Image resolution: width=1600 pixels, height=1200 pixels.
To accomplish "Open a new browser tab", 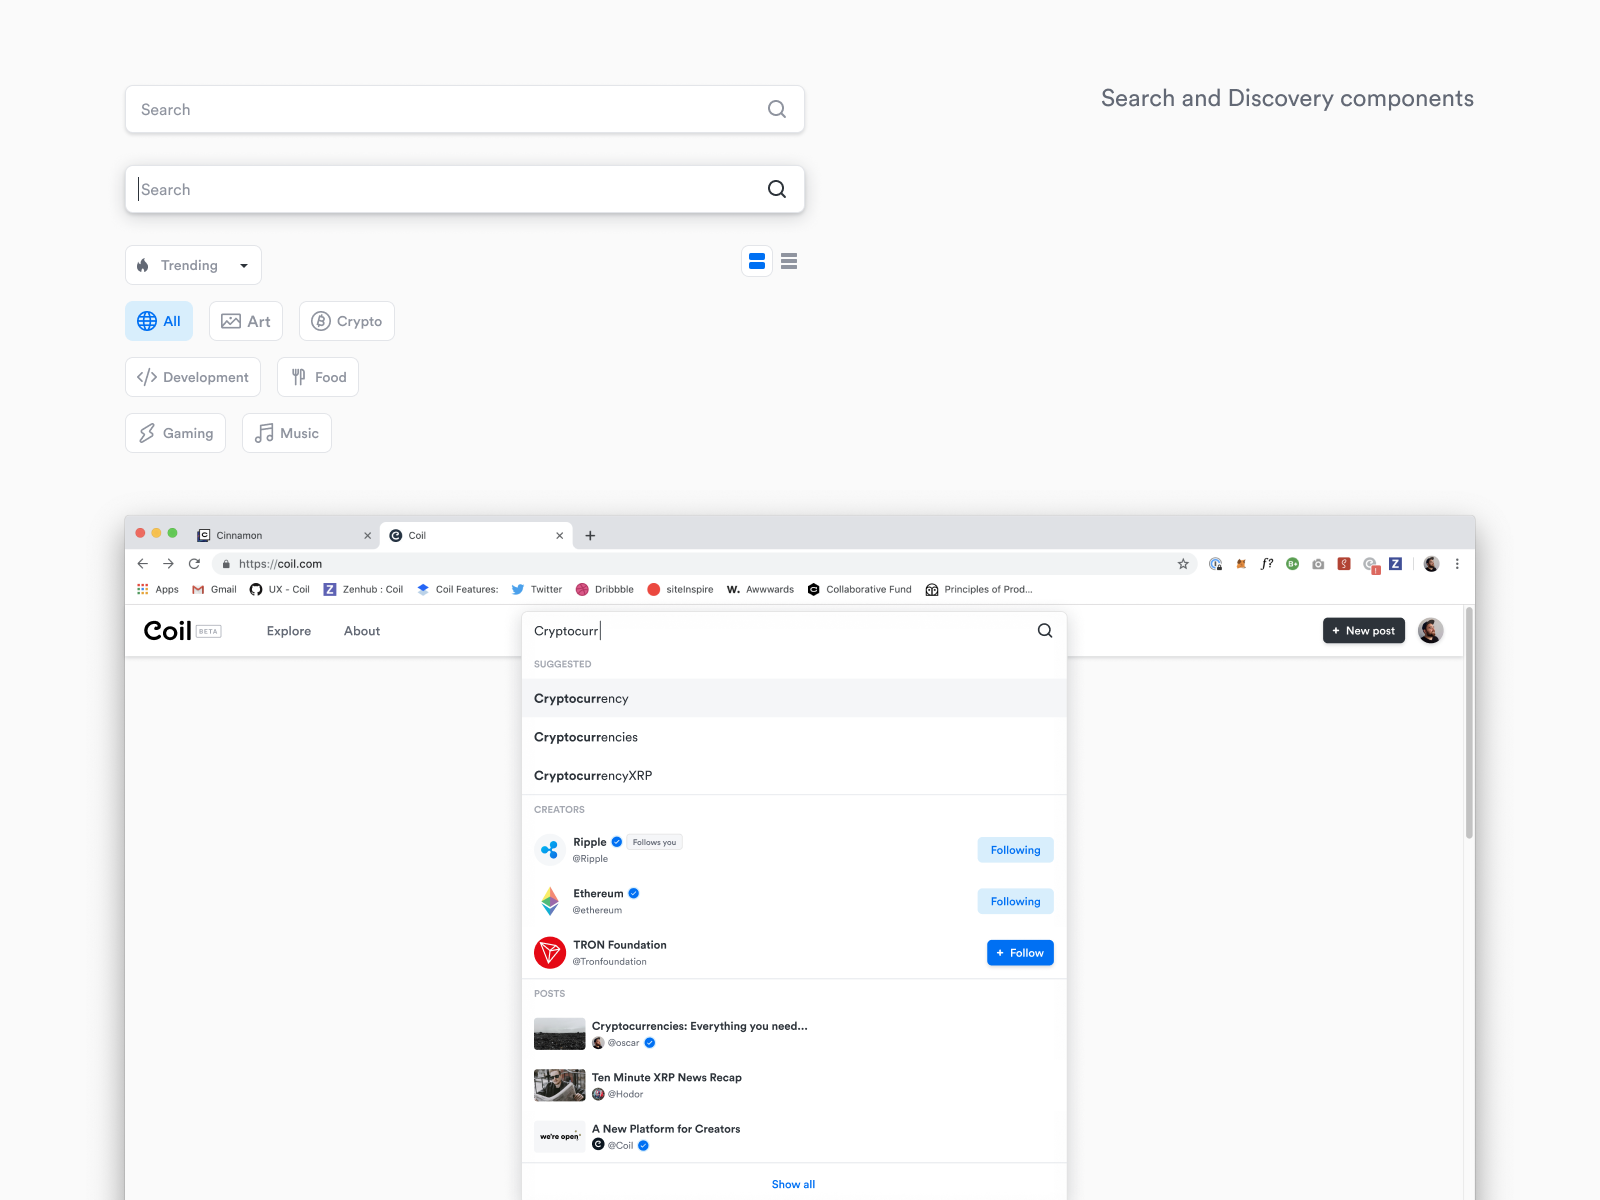I will [590, 535].
